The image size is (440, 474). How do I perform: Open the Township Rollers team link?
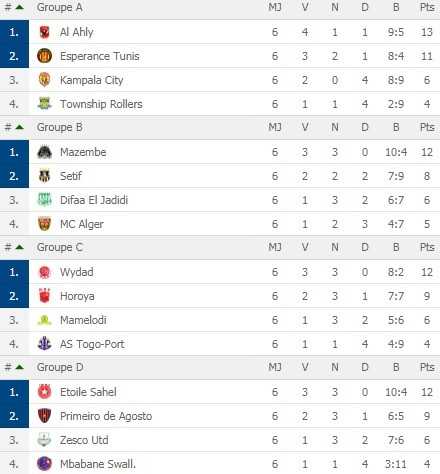101,104
